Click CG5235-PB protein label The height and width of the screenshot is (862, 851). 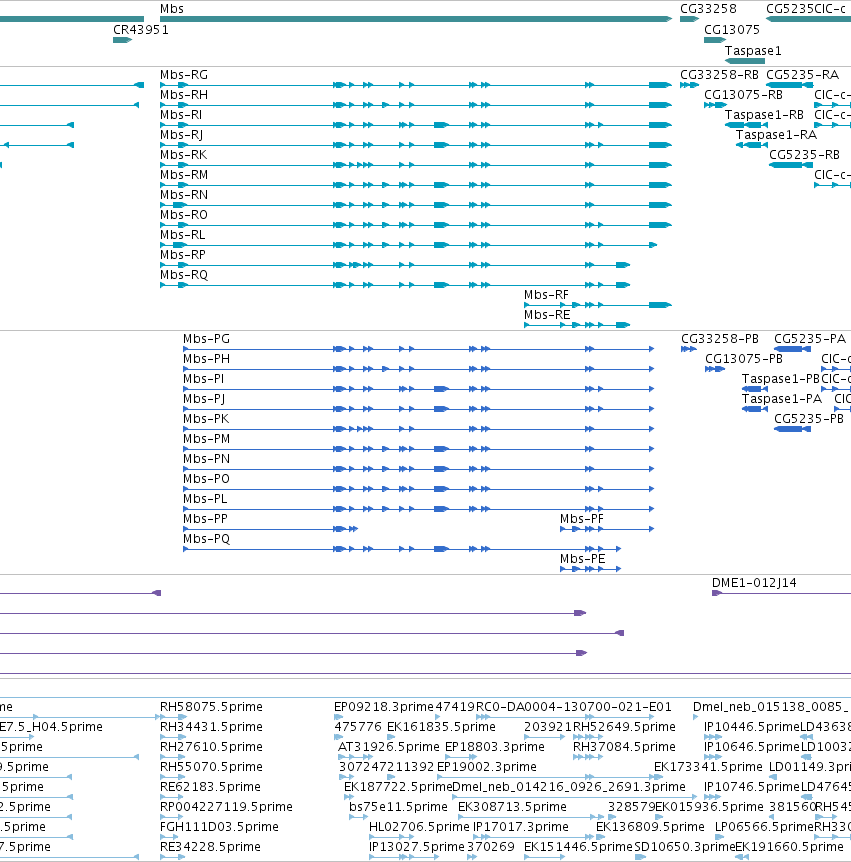tap(809, 418)
